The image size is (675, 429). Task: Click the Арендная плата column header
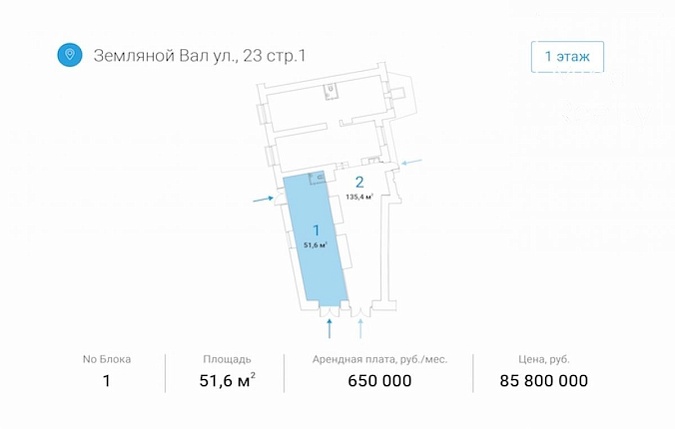coord(380,359)
